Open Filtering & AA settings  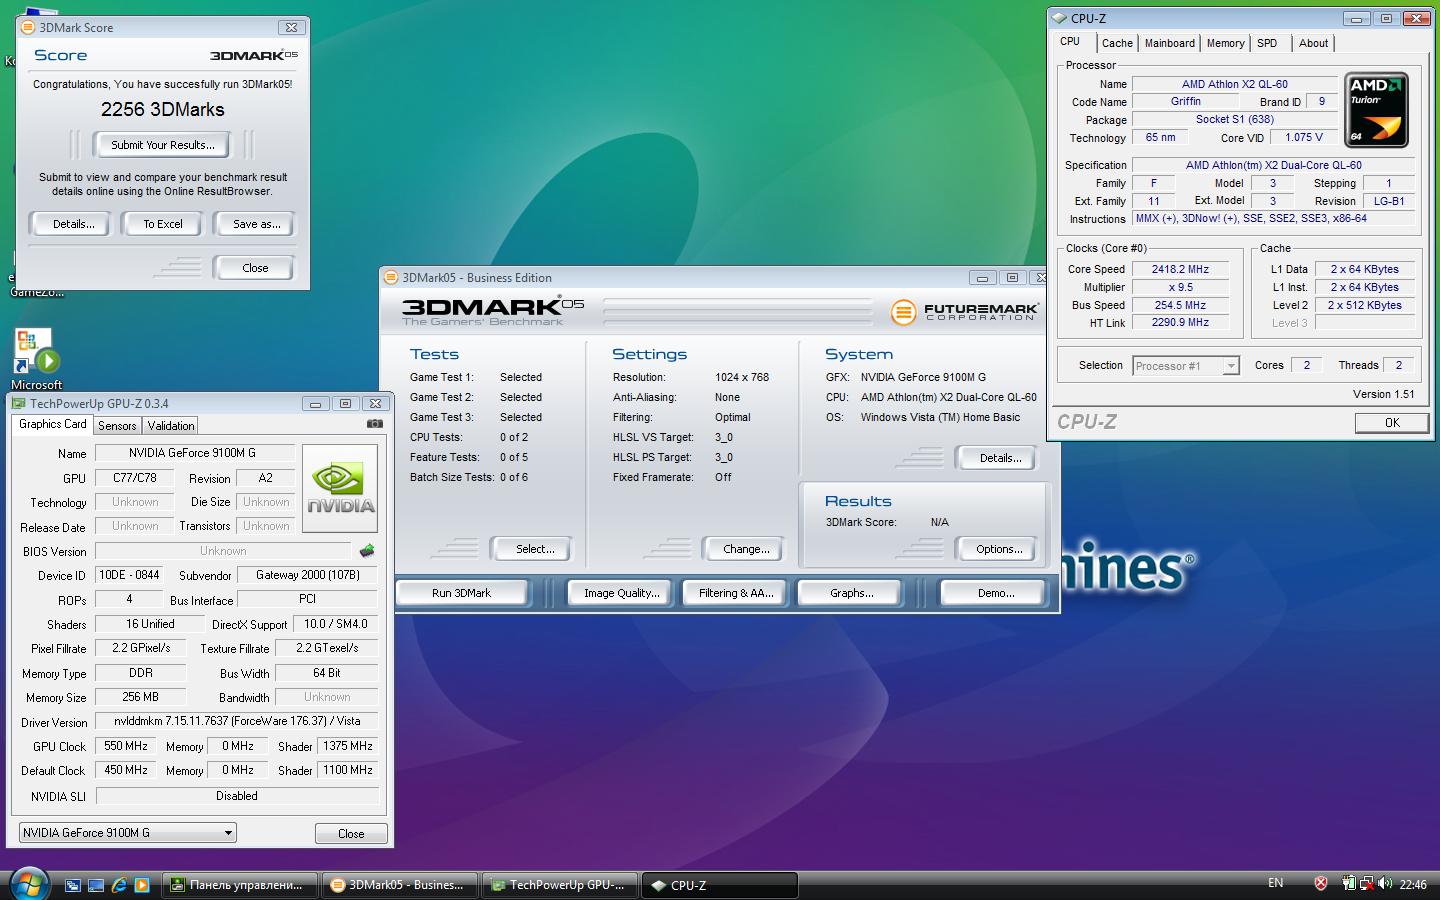click(735, 593)
